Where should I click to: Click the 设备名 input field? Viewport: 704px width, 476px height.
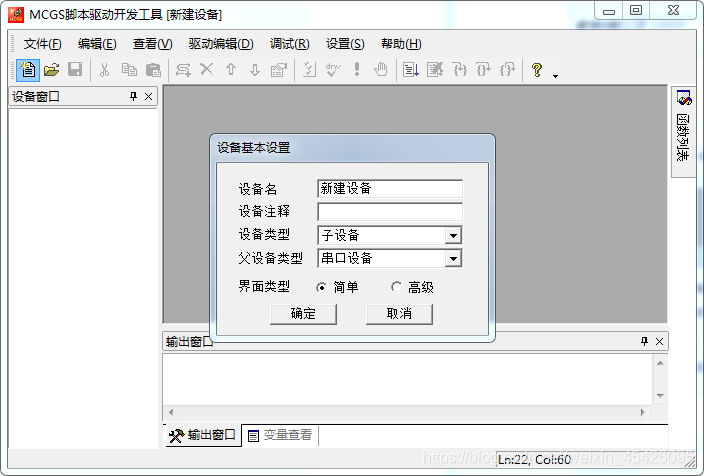pos(390,189)
